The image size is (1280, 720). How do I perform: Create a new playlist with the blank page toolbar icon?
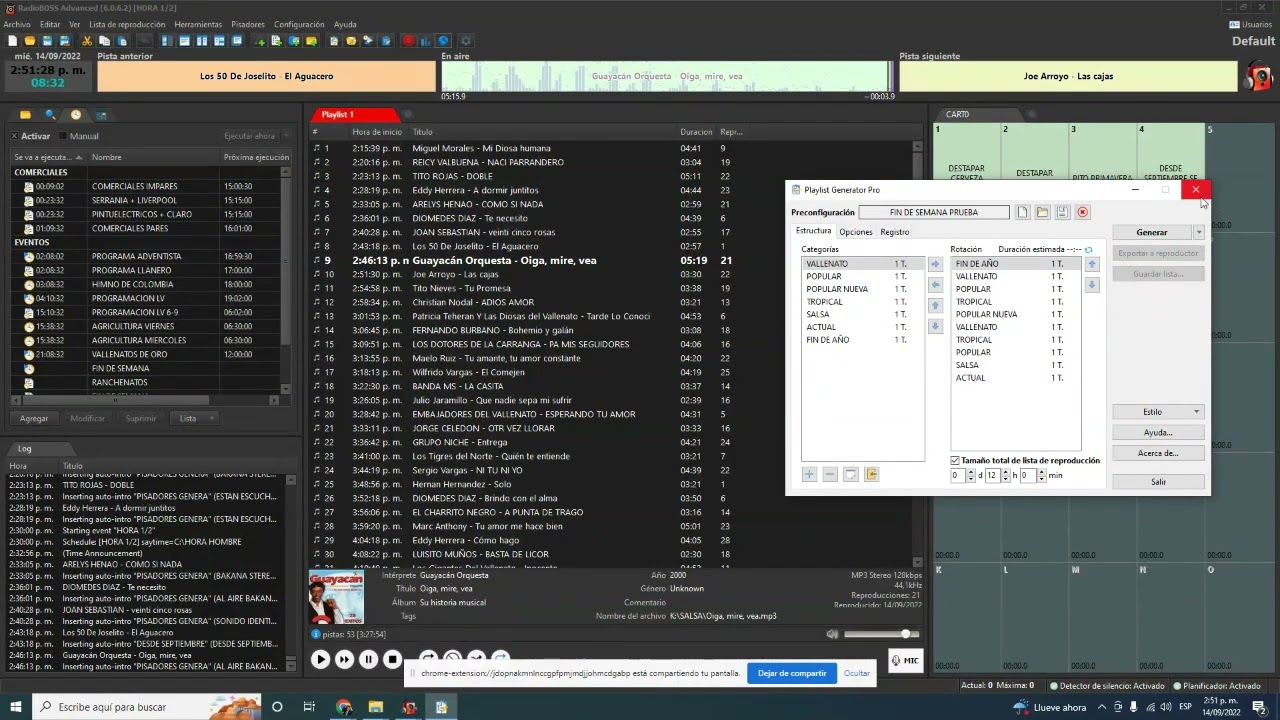point(13,41)
